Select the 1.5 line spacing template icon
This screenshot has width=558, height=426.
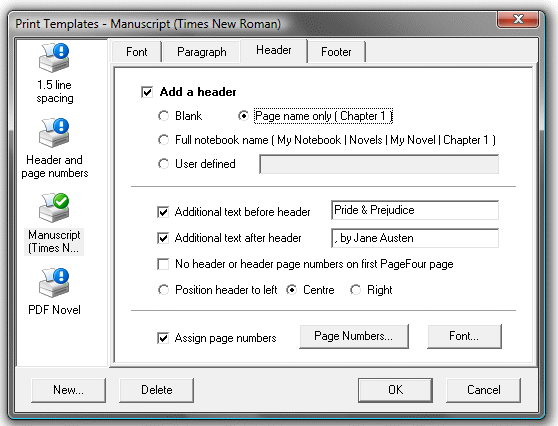[54, 58]
